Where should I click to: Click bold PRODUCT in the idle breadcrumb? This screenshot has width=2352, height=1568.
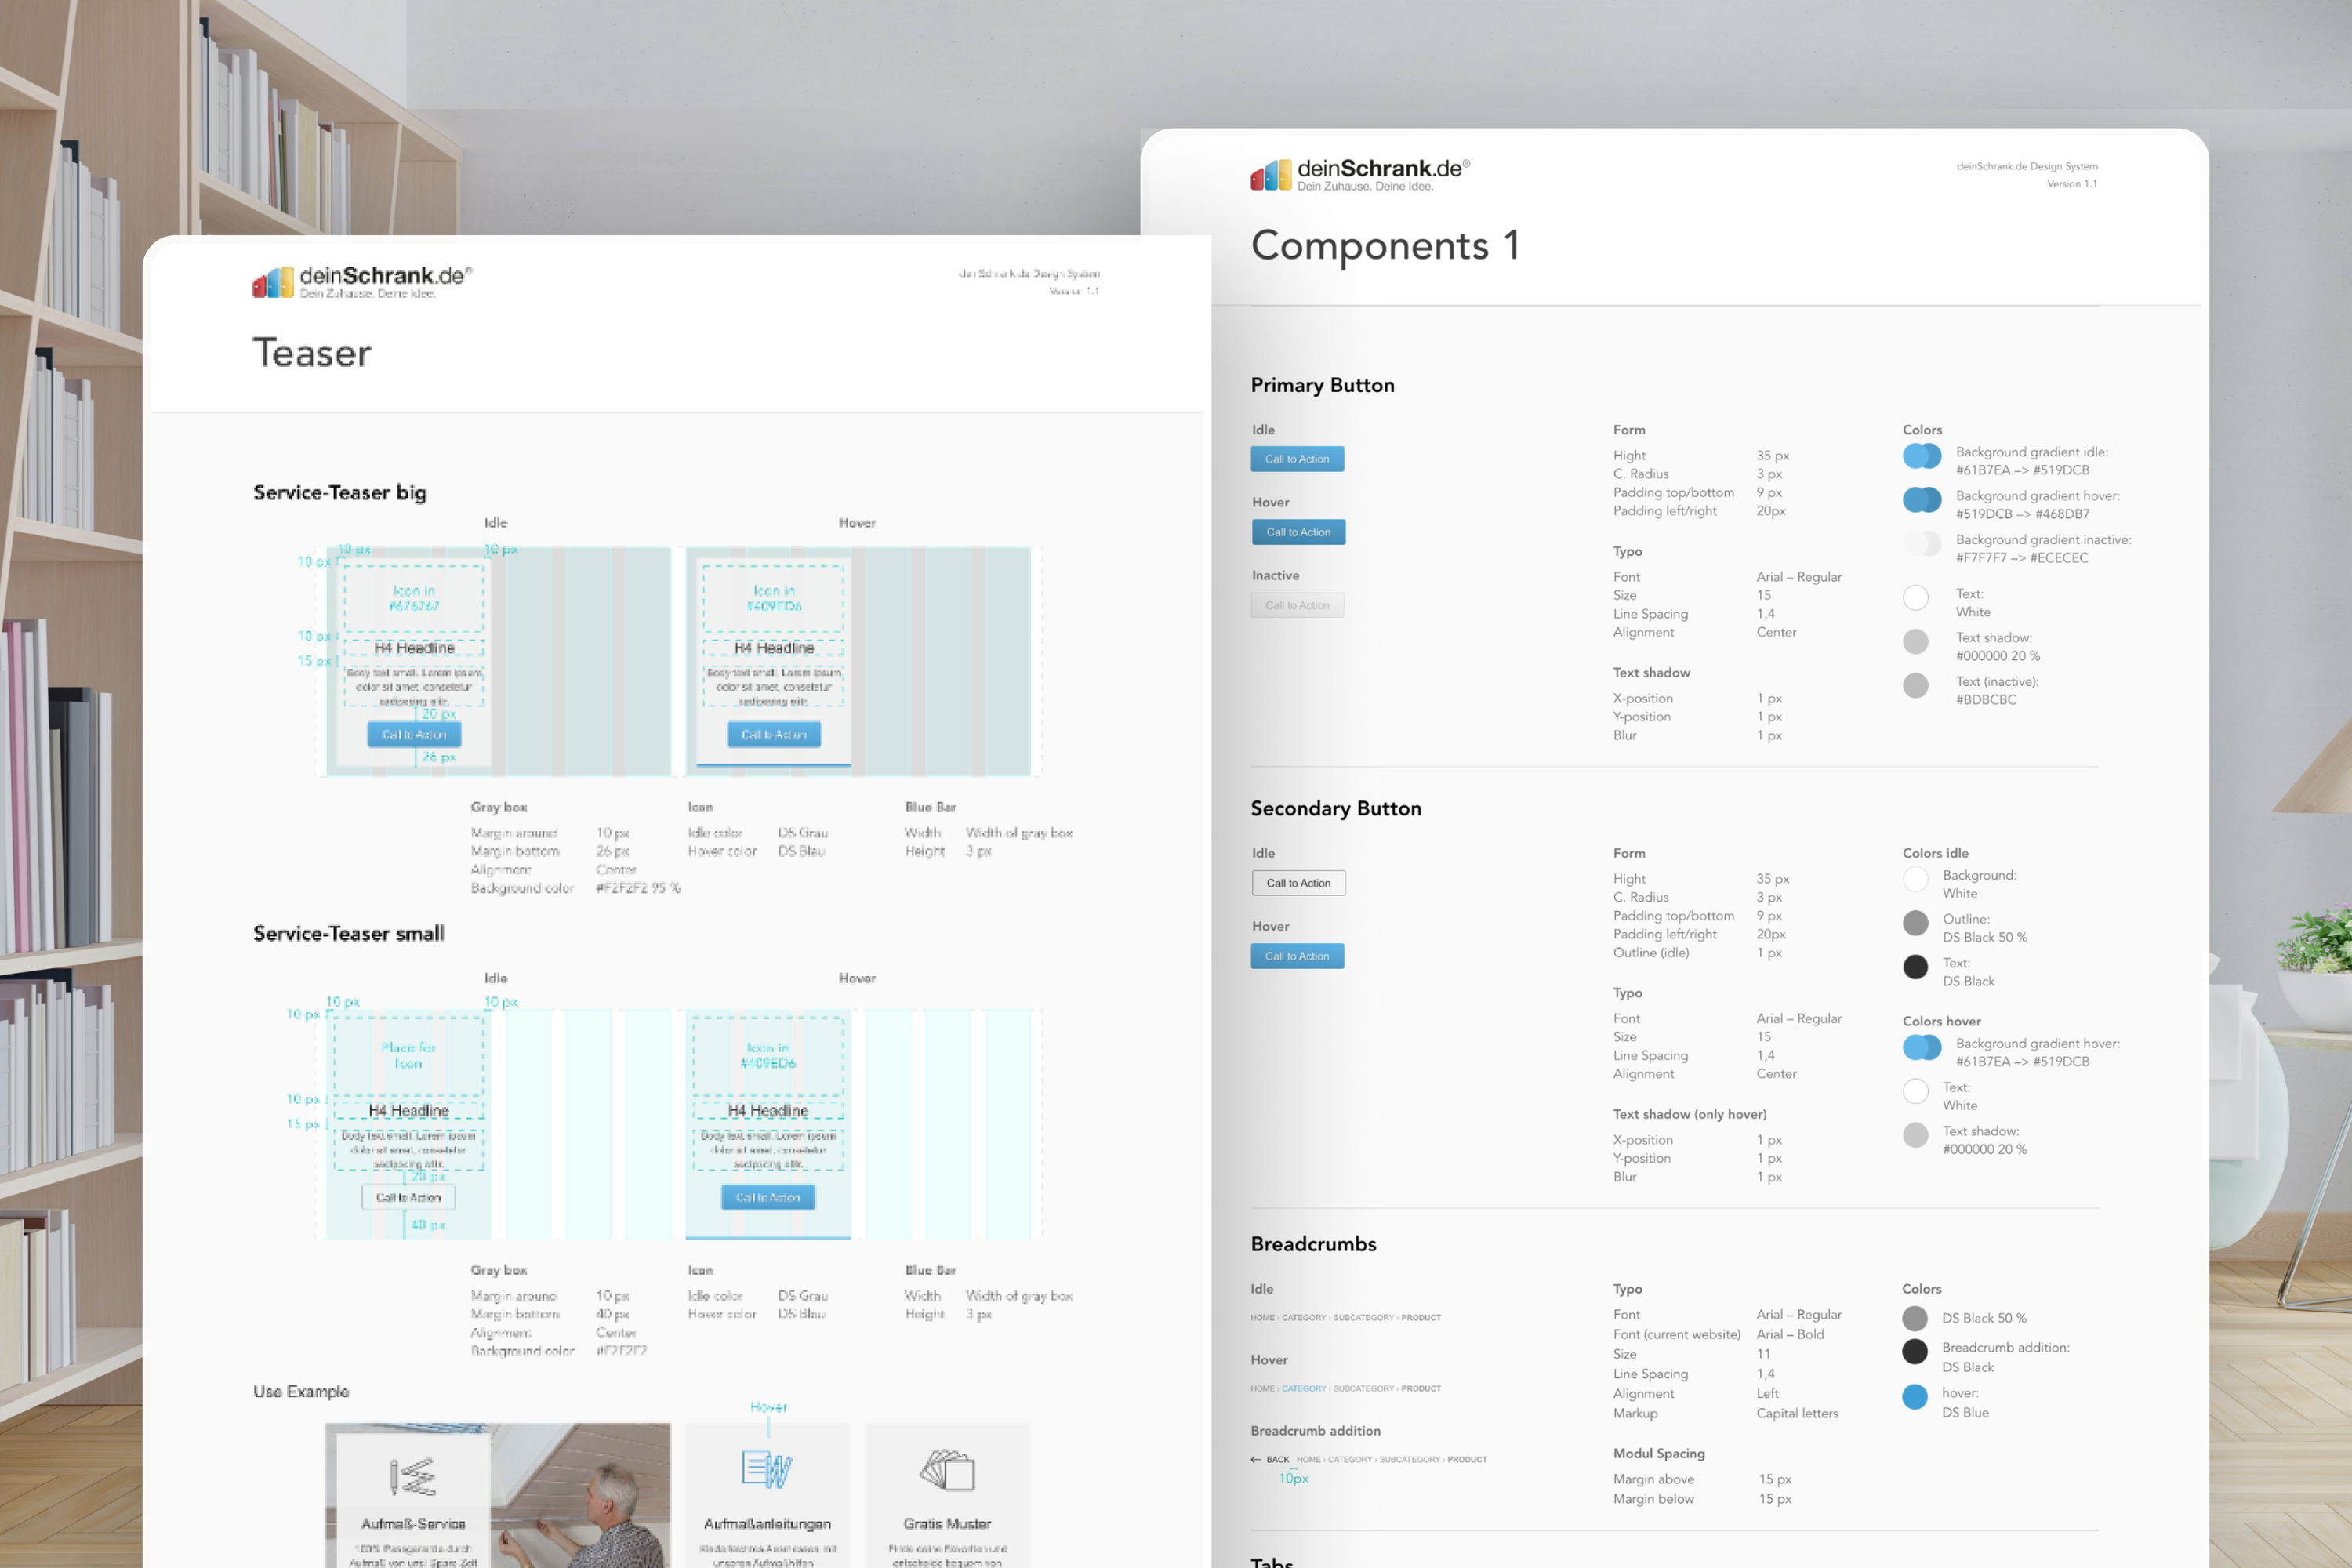1420,1317
